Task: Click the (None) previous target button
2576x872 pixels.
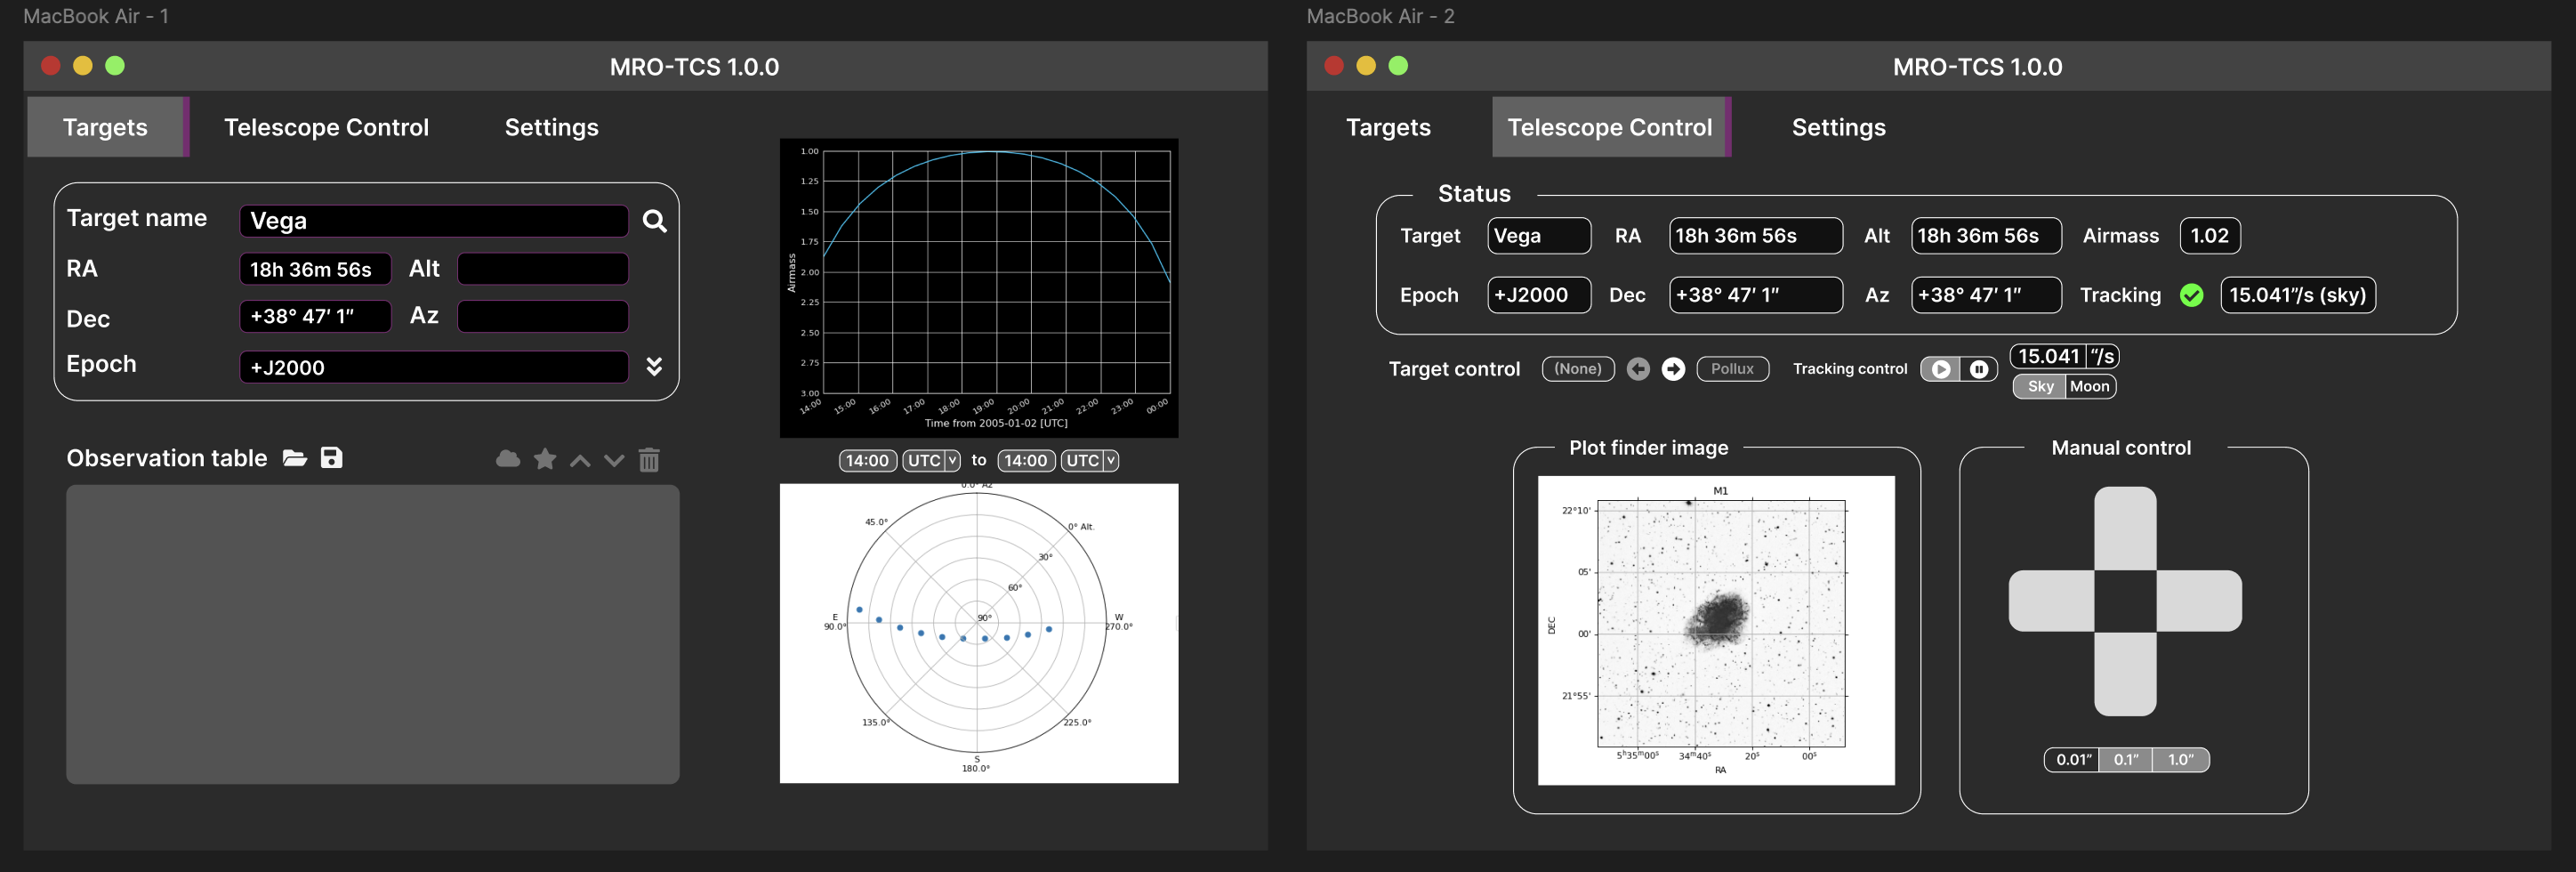Action: coord(1578,369)
